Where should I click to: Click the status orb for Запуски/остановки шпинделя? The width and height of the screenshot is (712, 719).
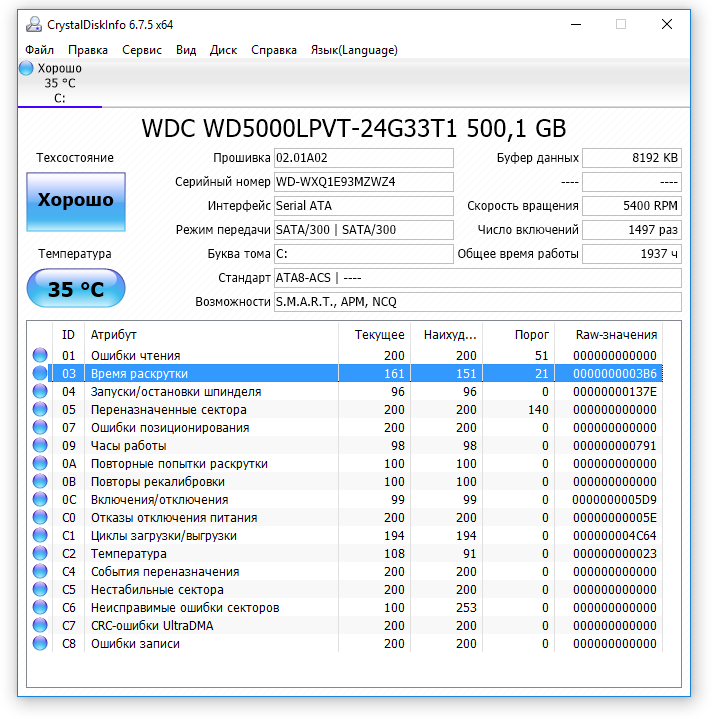40,391
